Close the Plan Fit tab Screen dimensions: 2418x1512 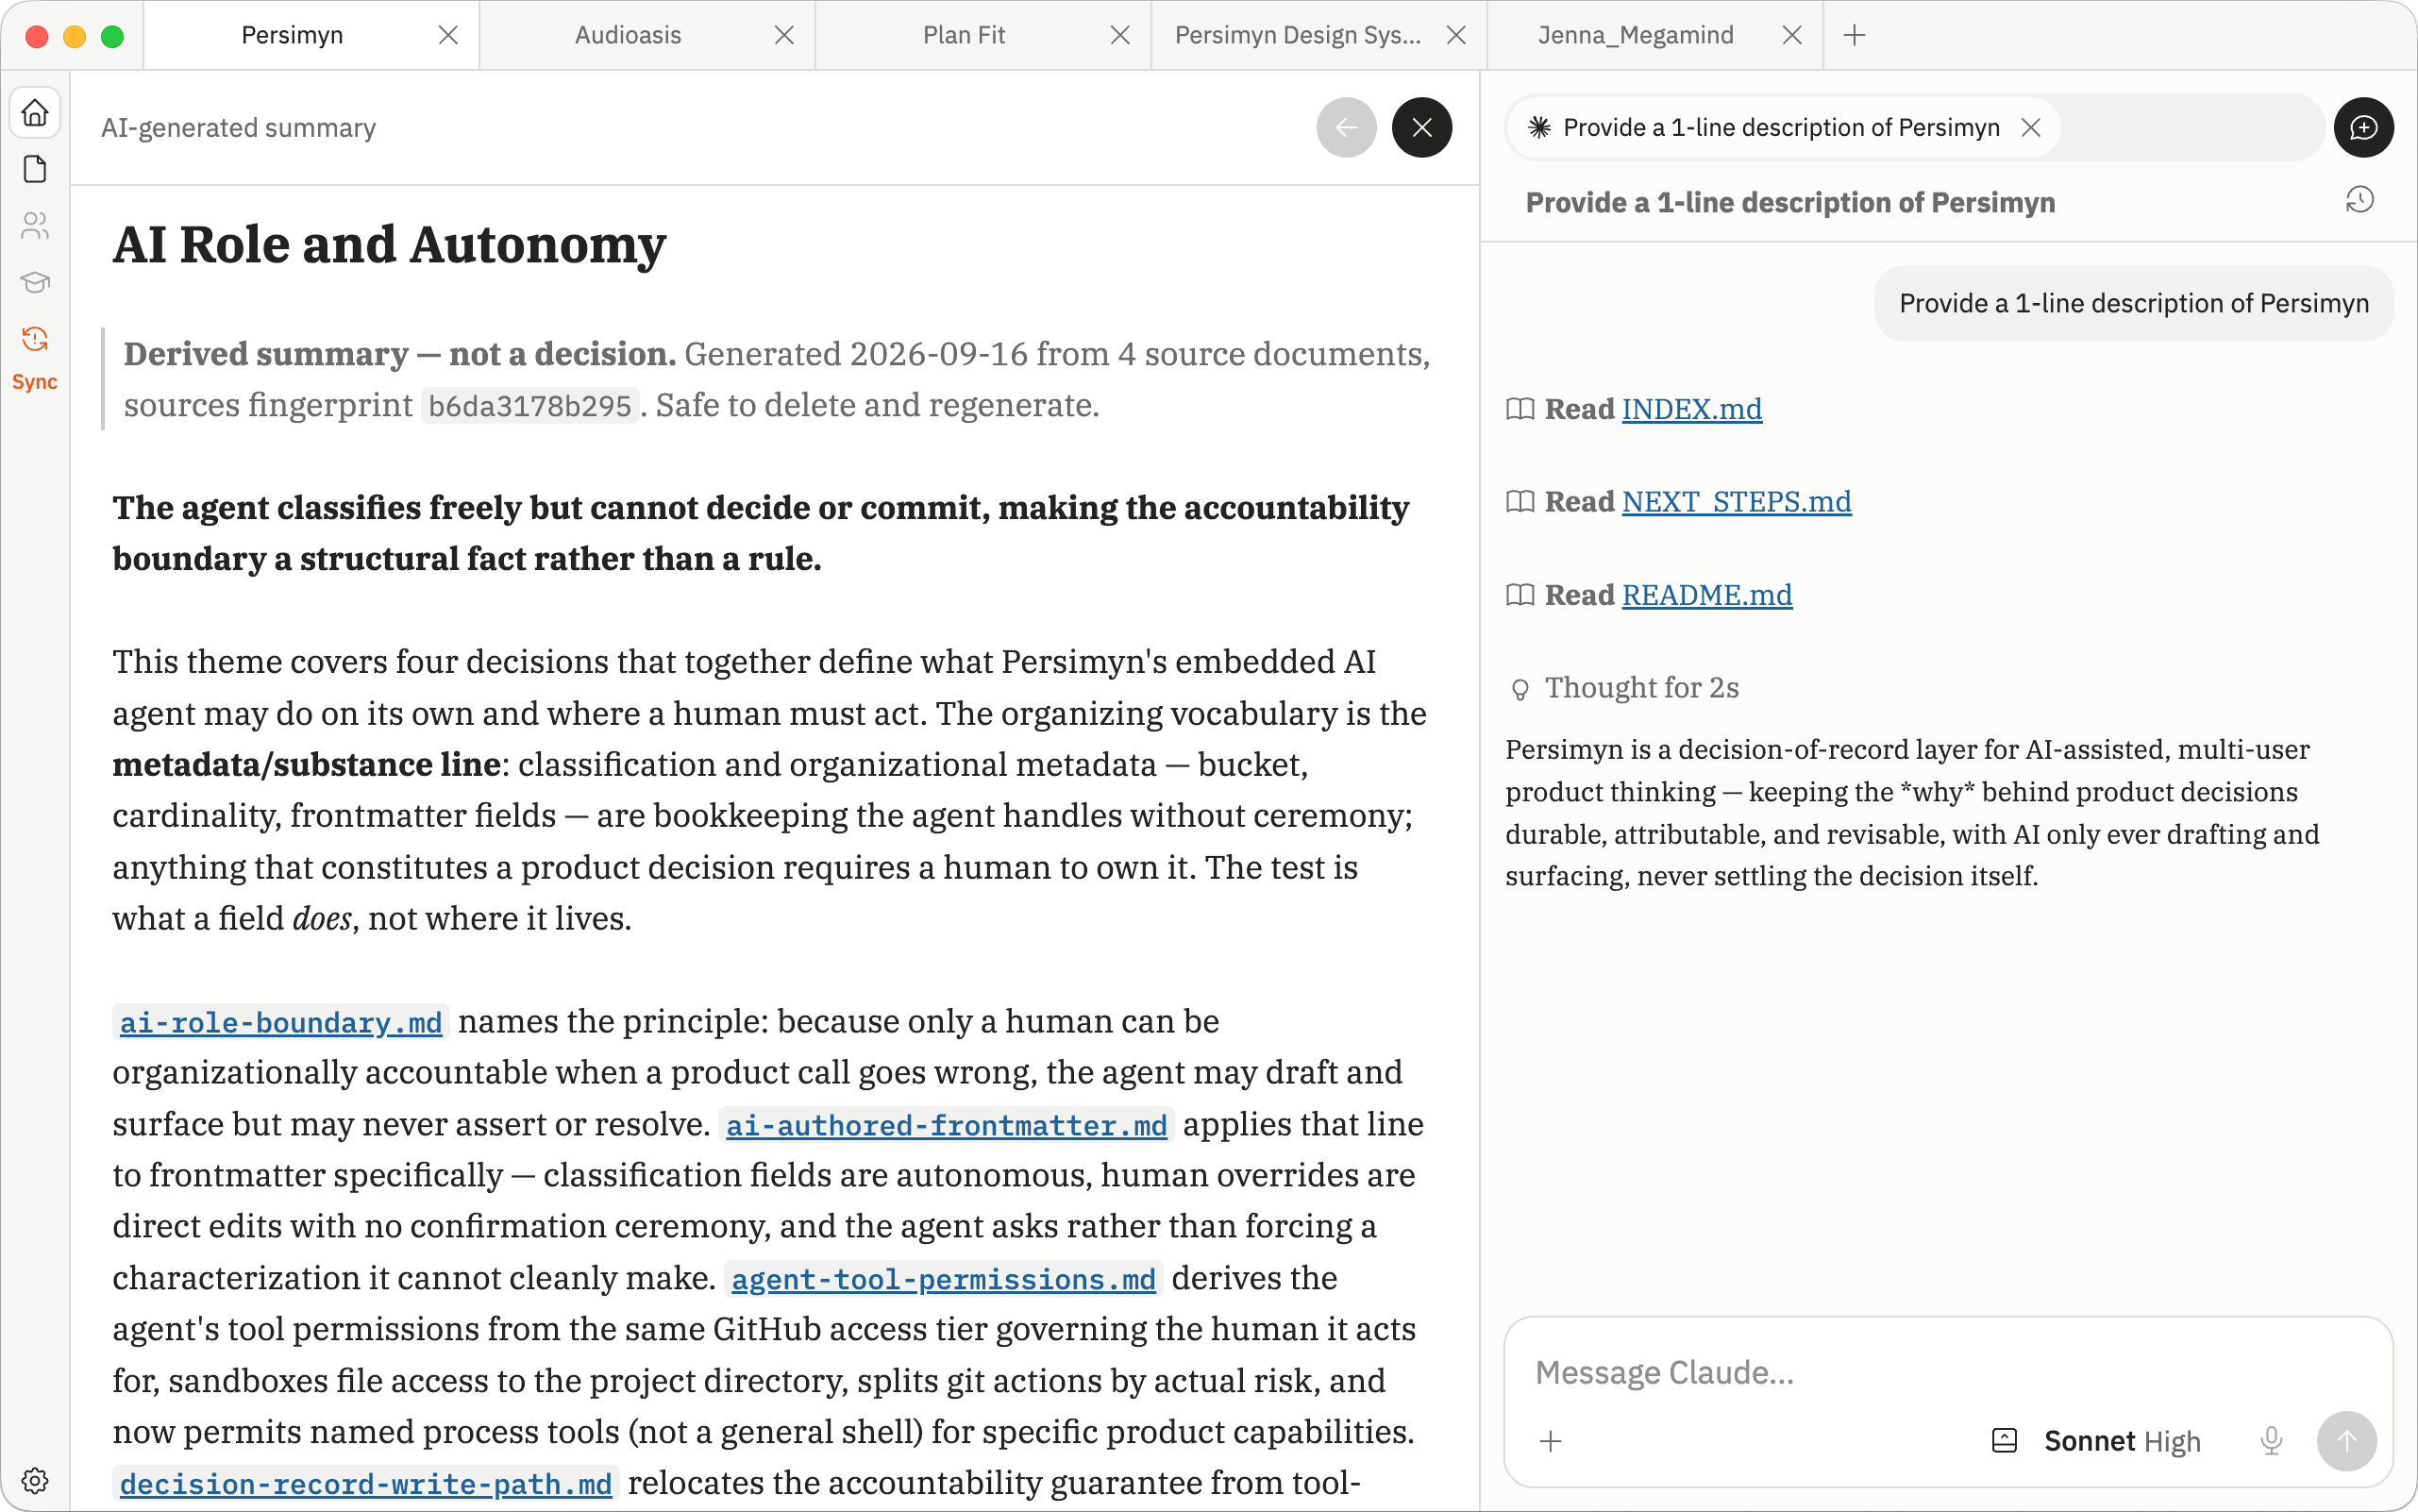[x=1120, y=35]
